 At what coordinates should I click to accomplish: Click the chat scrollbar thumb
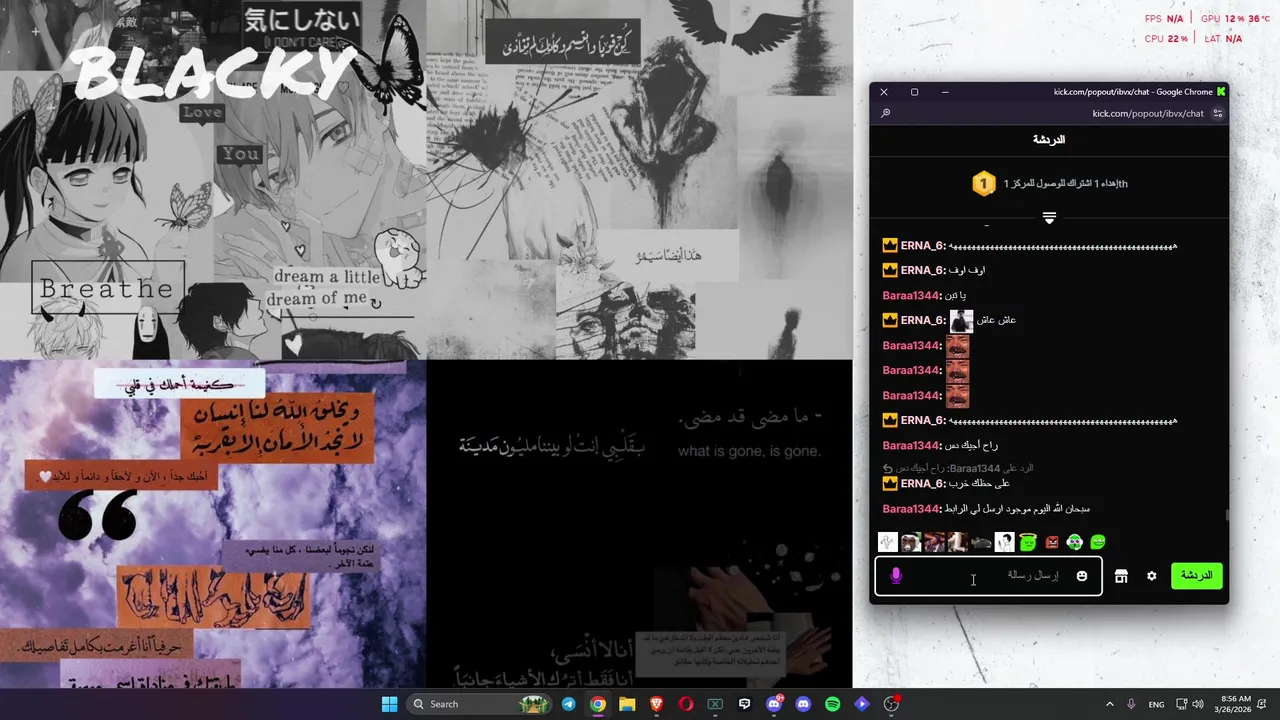pos(1226,516)
